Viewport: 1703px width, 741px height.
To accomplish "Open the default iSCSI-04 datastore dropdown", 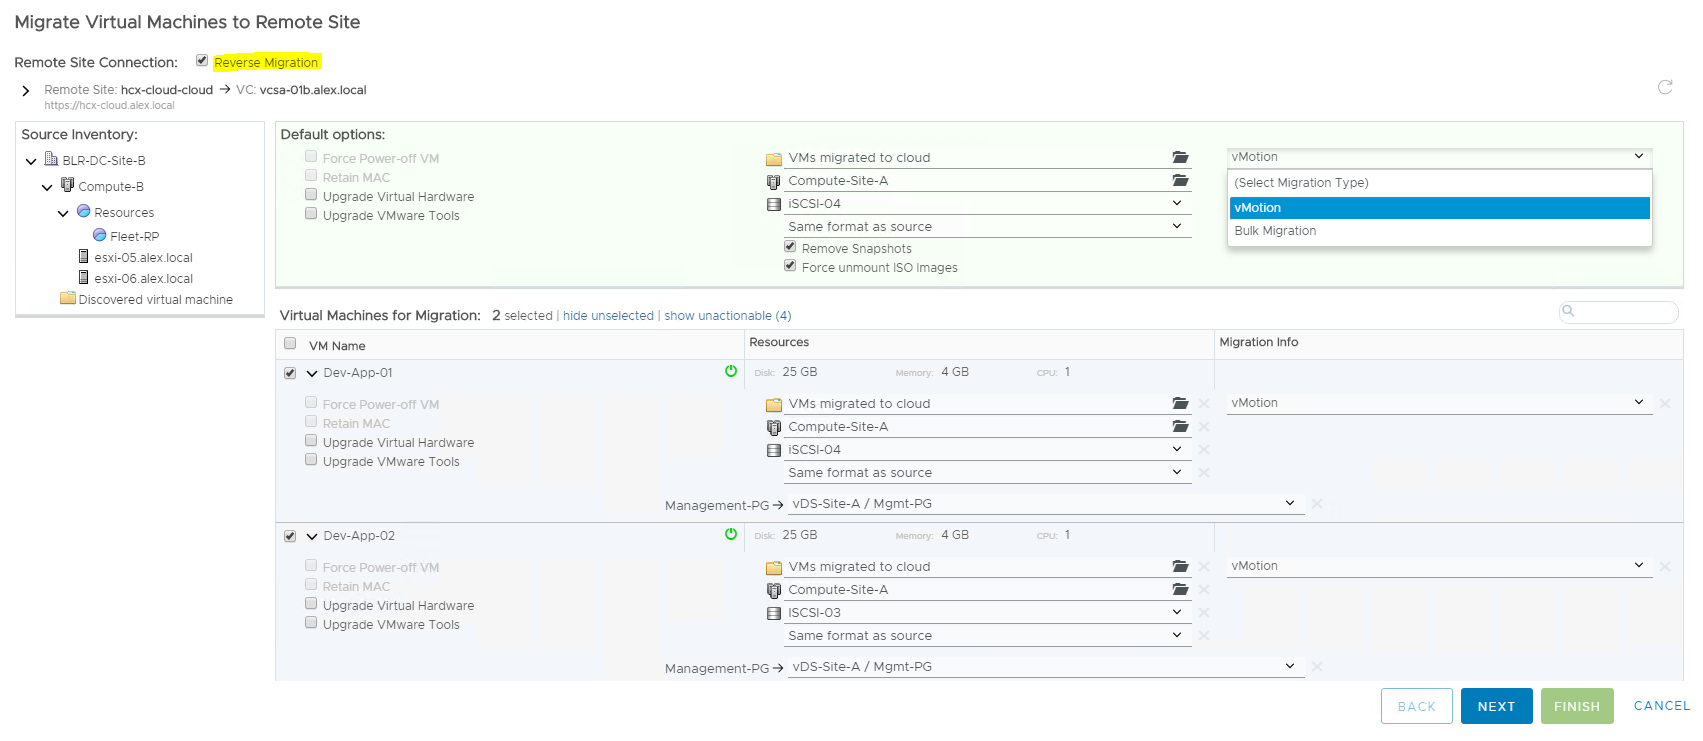I will (1177, 204).
